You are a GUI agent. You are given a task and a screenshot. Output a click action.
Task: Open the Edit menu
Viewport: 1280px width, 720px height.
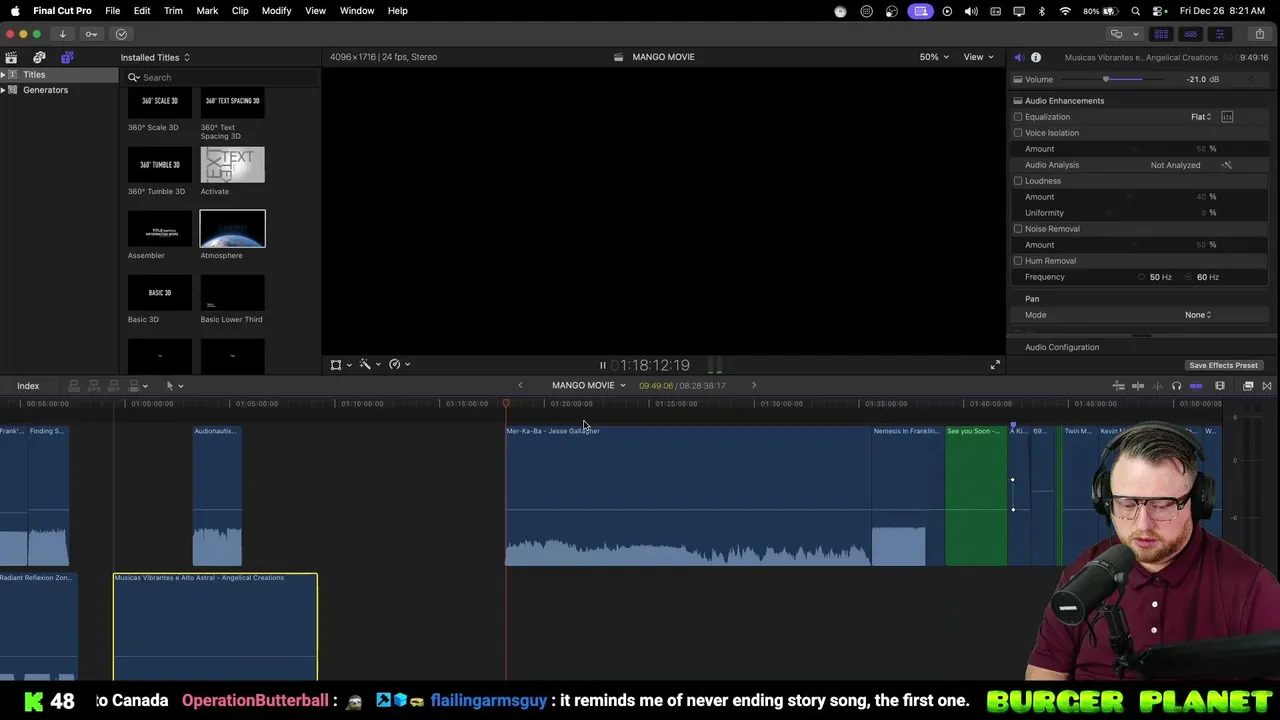coord(142,11)
